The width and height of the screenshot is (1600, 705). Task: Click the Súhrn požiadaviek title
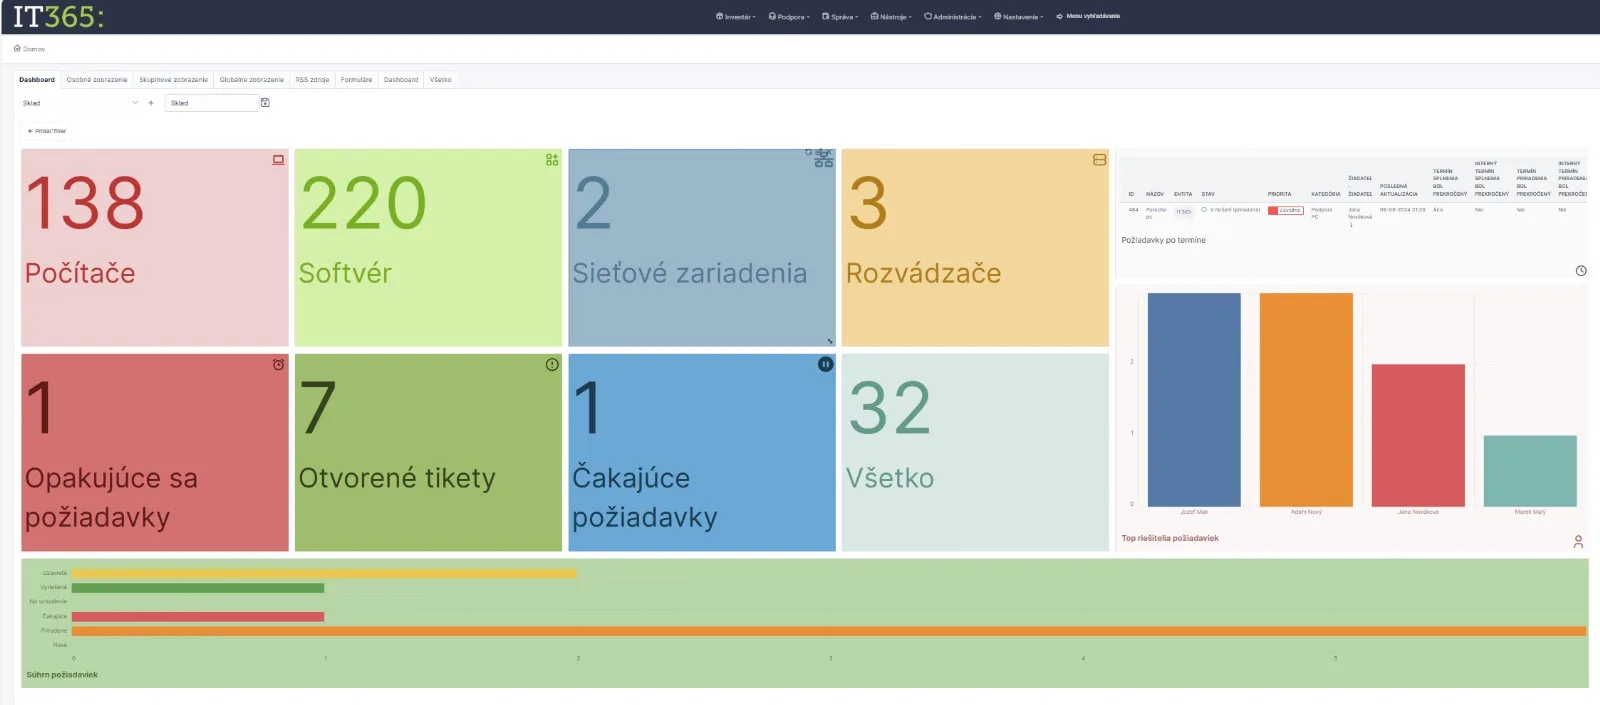[x=62, y=675]
